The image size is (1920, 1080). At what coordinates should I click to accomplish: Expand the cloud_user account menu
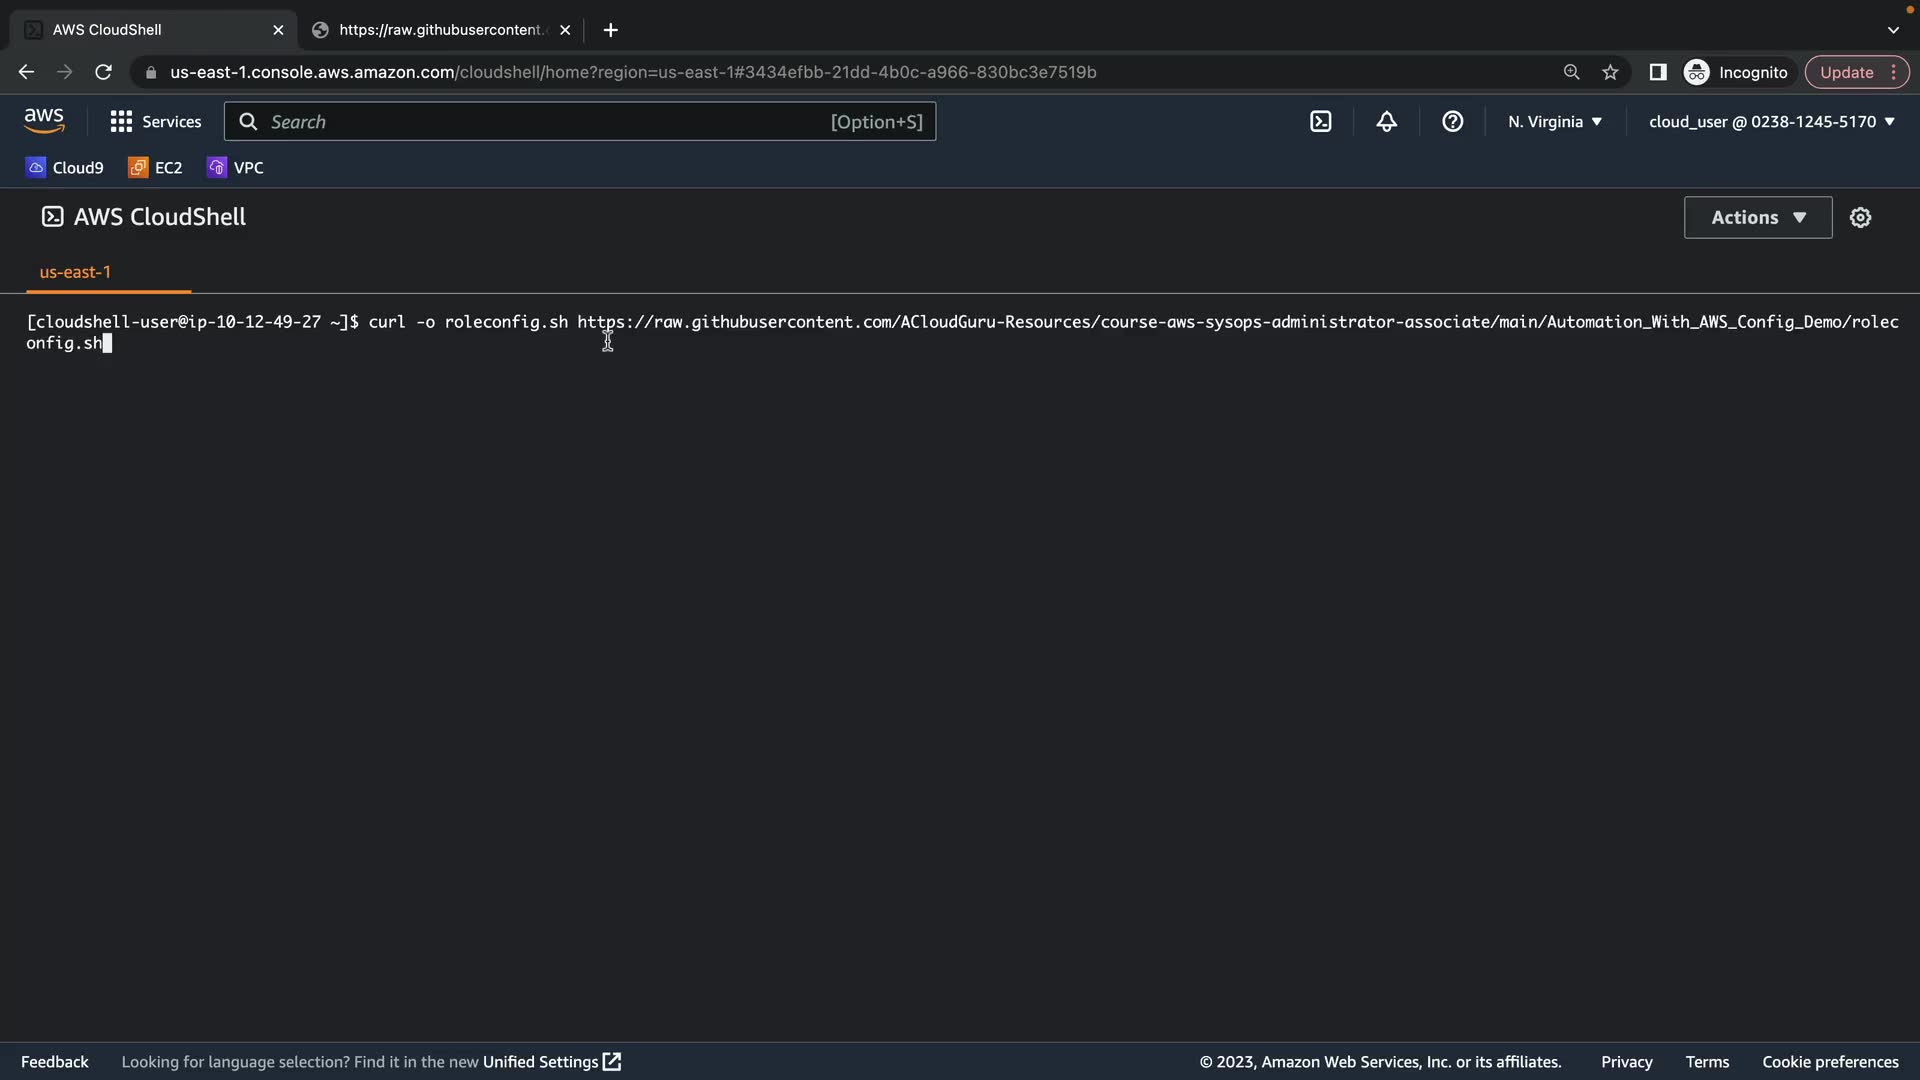[1771, 122]
